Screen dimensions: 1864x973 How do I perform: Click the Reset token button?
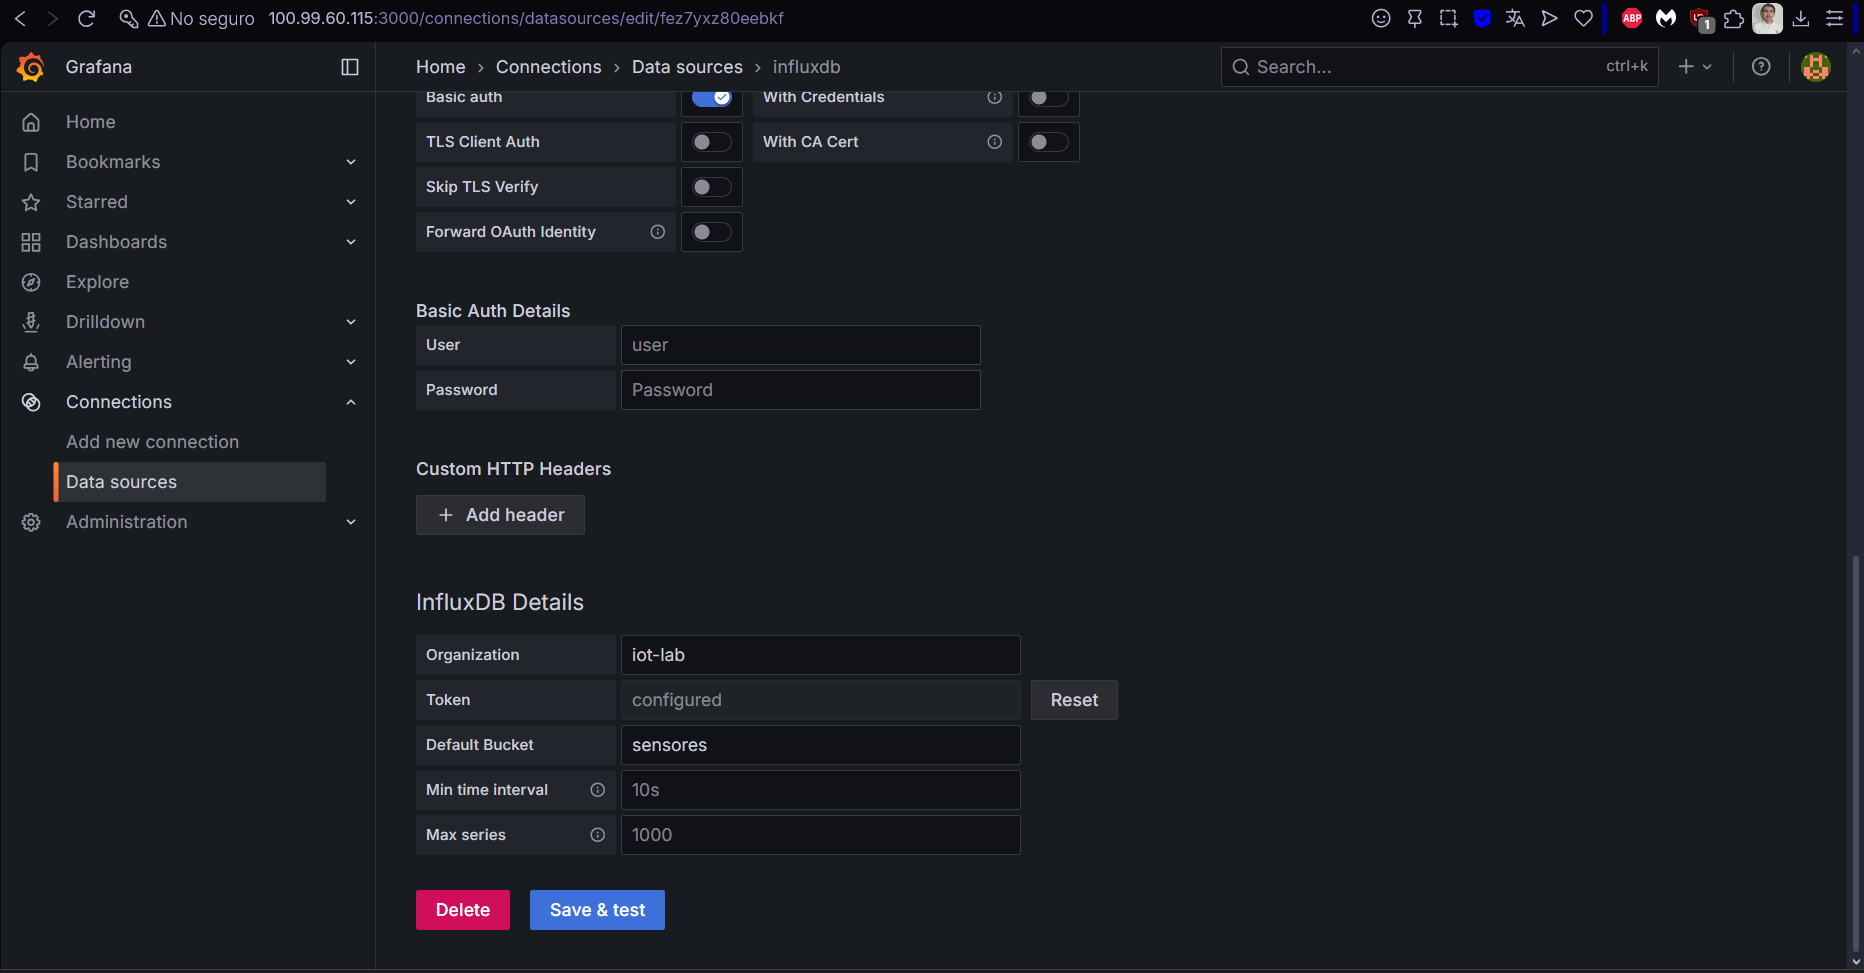1074,700
